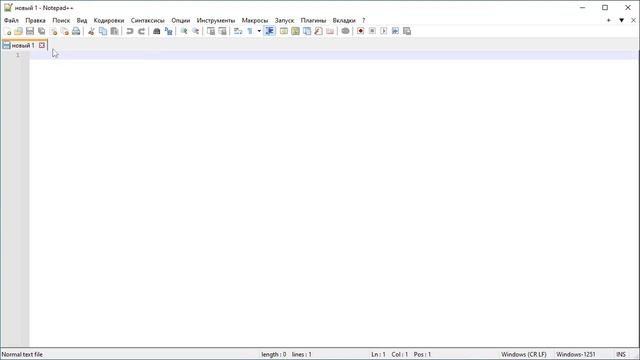The height and width of the screenshot is (360, 640).
Task: Click the Paste toolbar icon
Action: pyautogui.click(x=114, y=31)
